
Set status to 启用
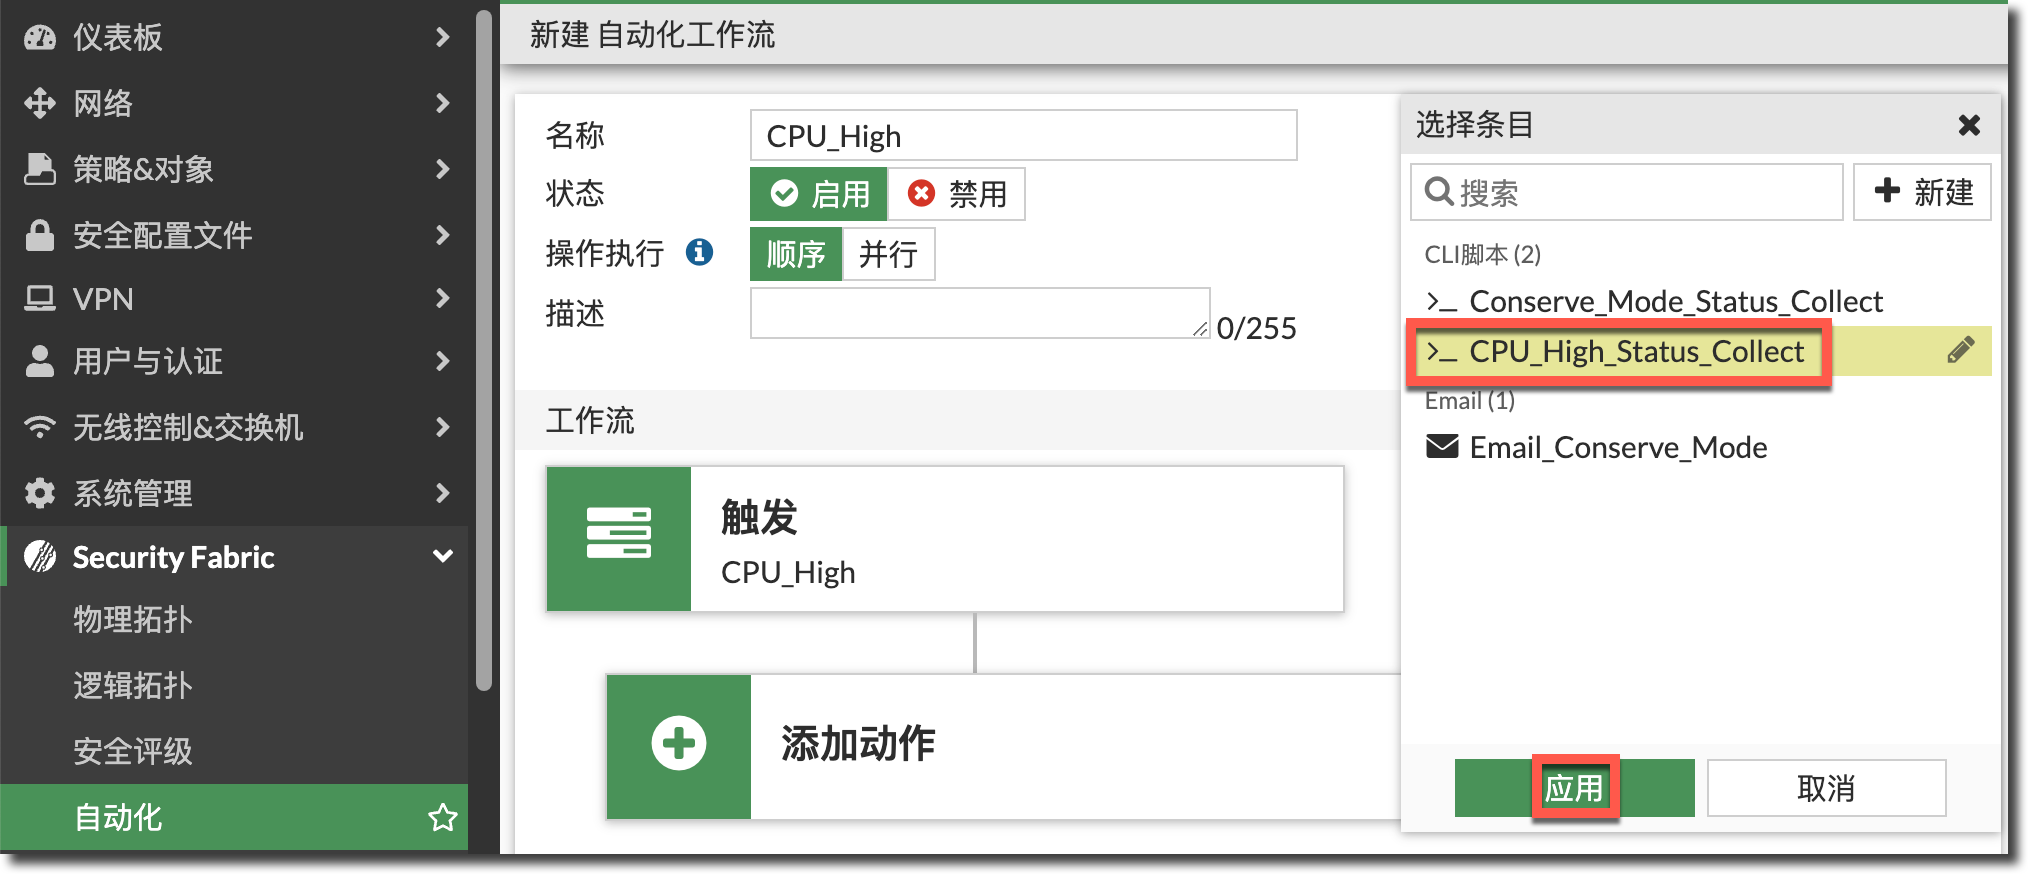(x=819, y=194)
